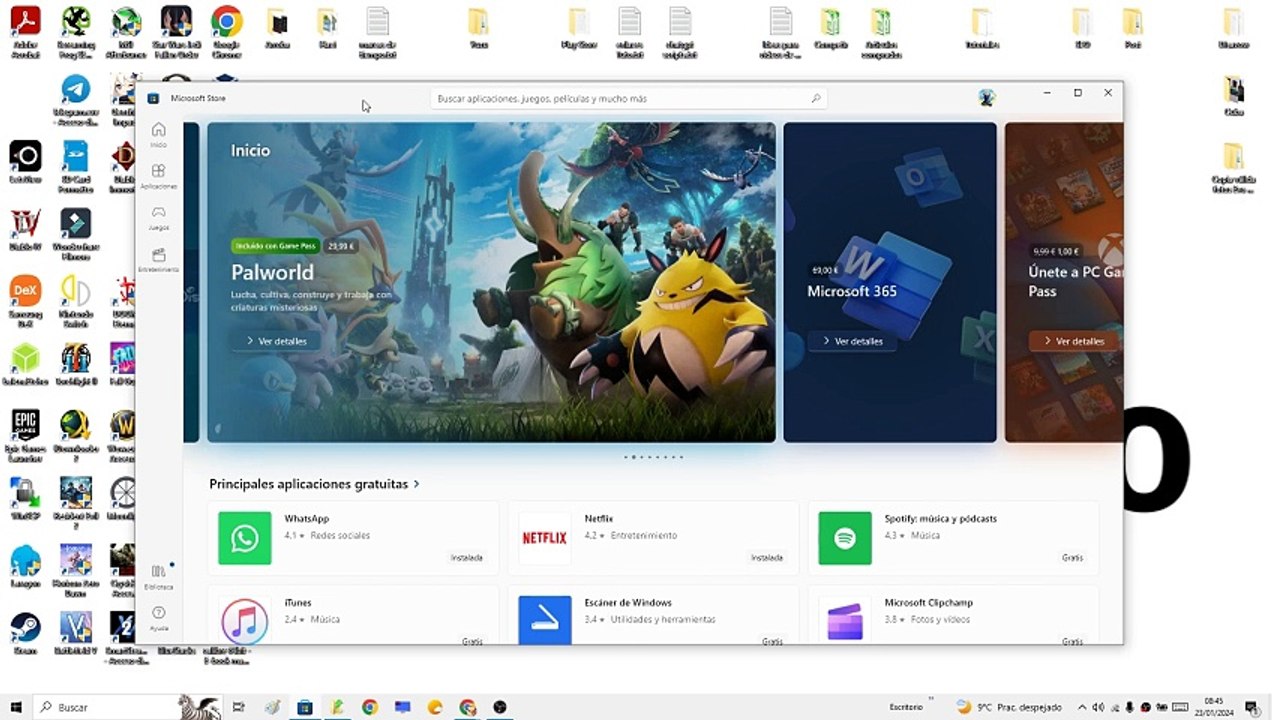Open Aplicaciones section in Store sidebar

coord(158,177)
